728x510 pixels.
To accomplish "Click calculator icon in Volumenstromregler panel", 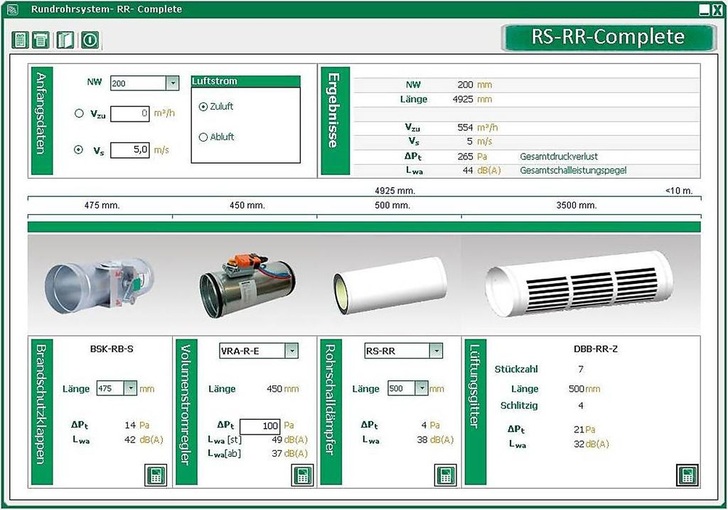I will click(x=302, y=475).
